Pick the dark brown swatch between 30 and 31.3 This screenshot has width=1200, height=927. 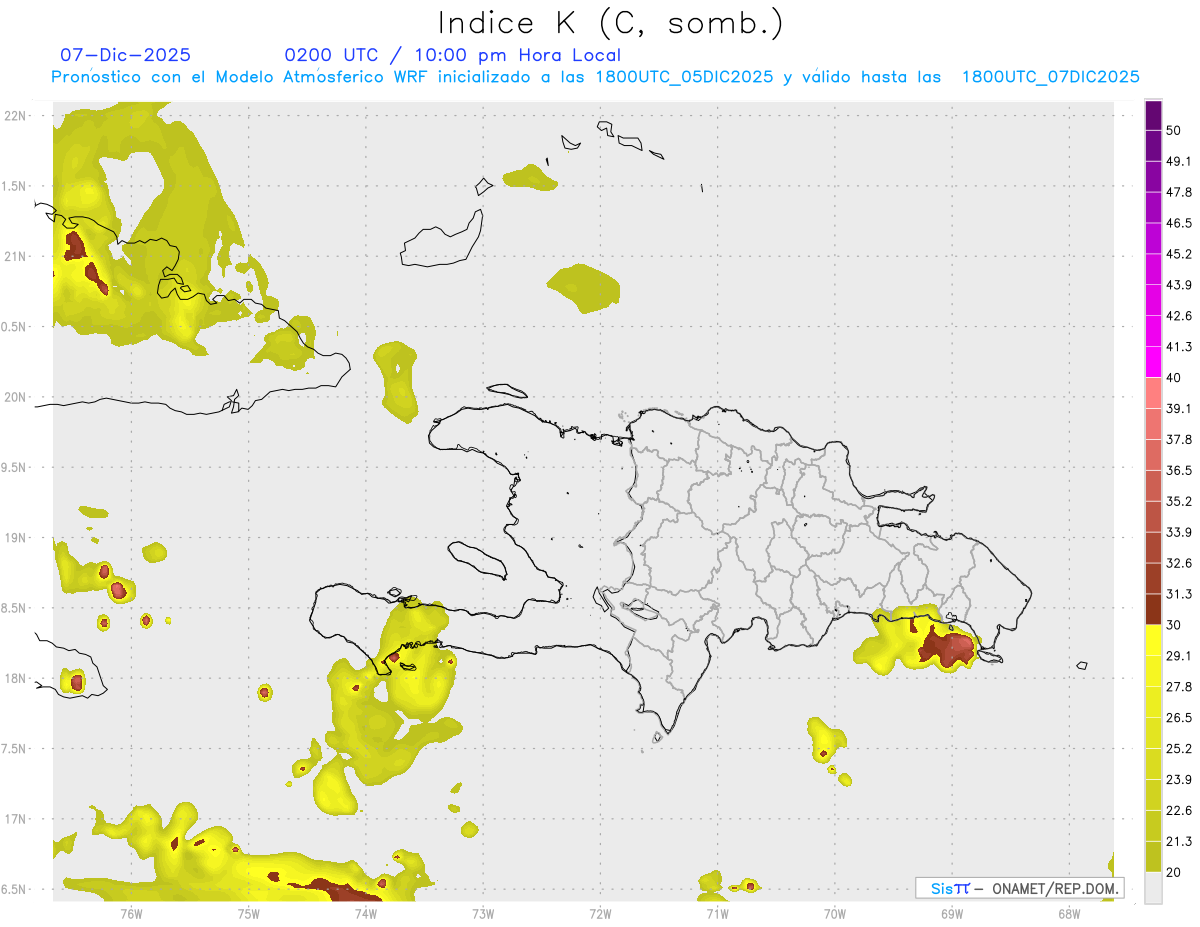coord(1153,609)
